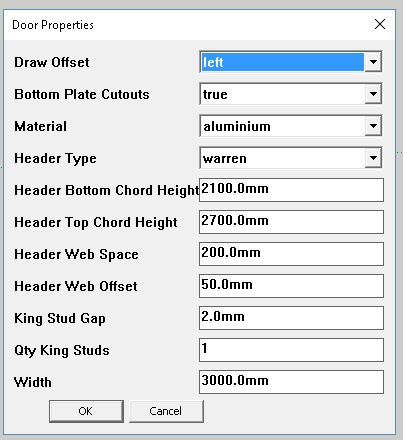Focus the King Stud Gap input

pos(291,318)
